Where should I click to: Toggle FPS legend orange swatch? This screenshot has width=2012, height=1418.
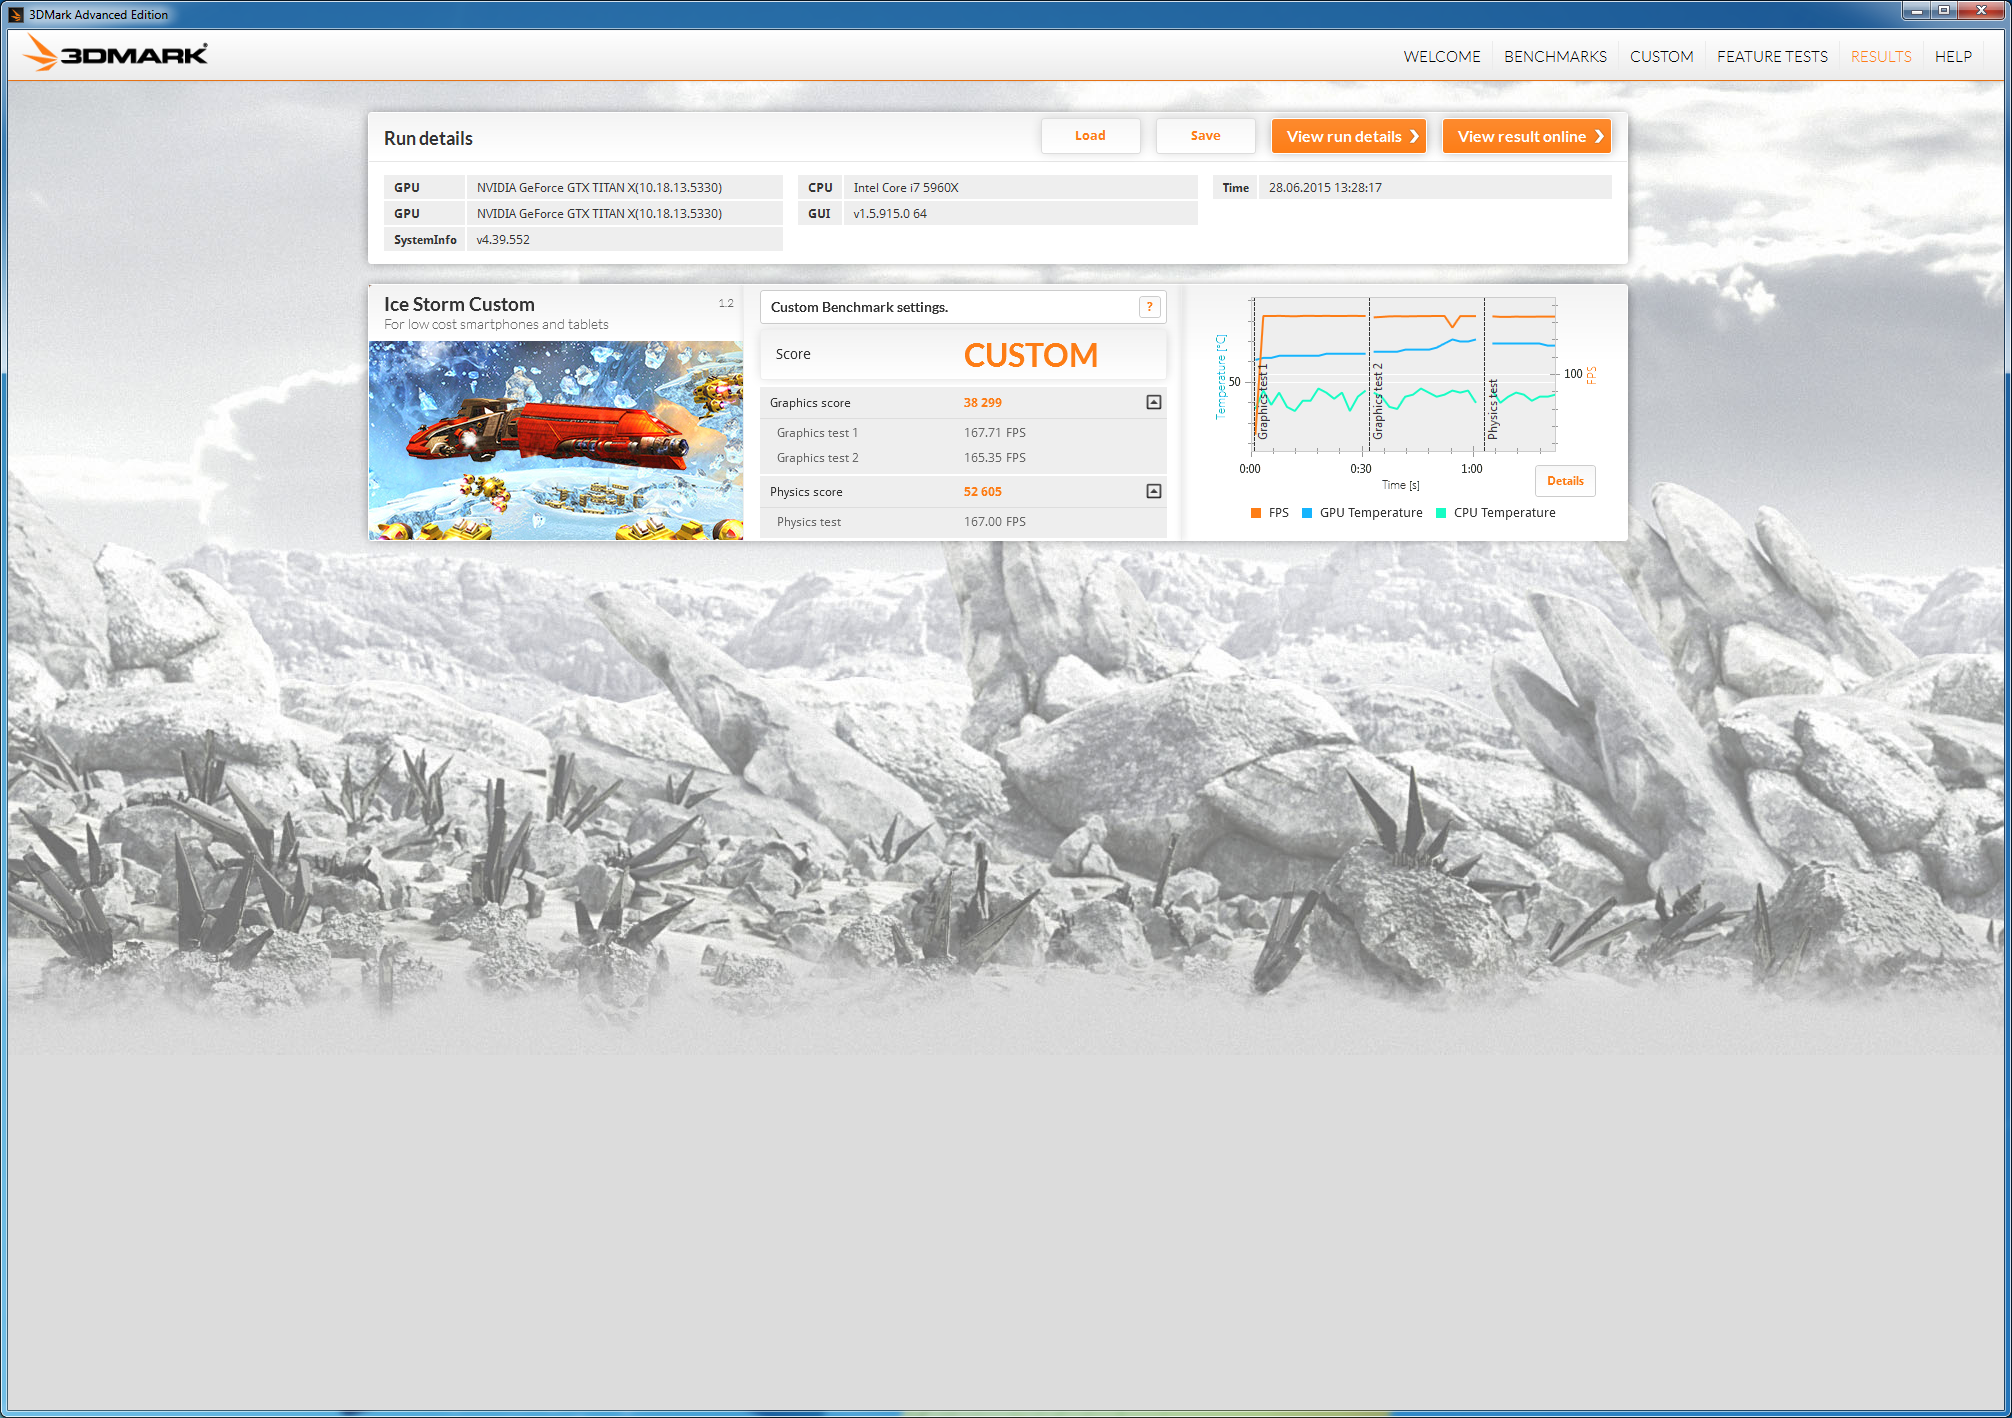pos(1256,513)
